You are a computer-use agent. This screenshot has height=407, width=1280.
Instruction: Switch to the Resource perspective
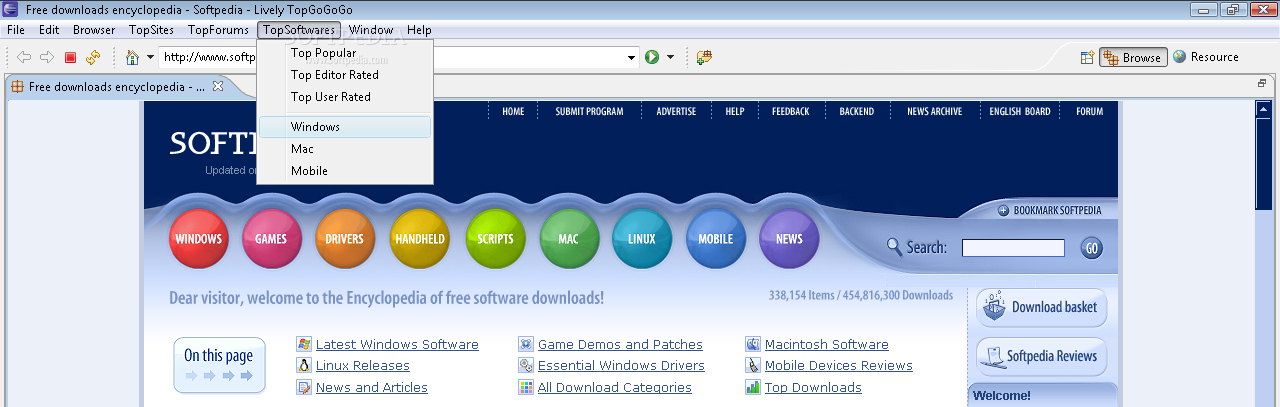point(1206,57)
